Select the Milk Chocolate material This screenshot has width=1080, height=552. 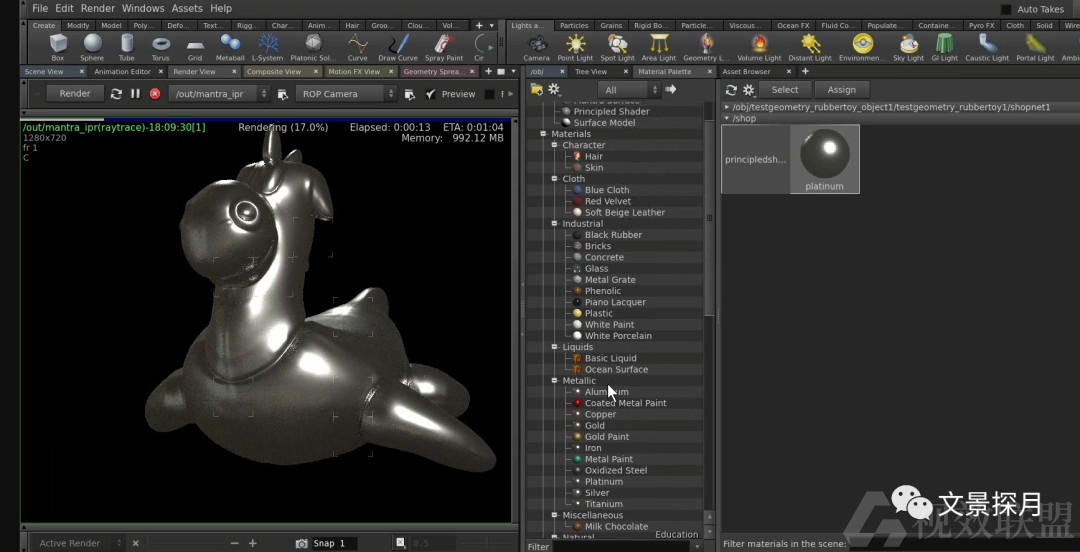pyautogui.click(x=616, y=527)
